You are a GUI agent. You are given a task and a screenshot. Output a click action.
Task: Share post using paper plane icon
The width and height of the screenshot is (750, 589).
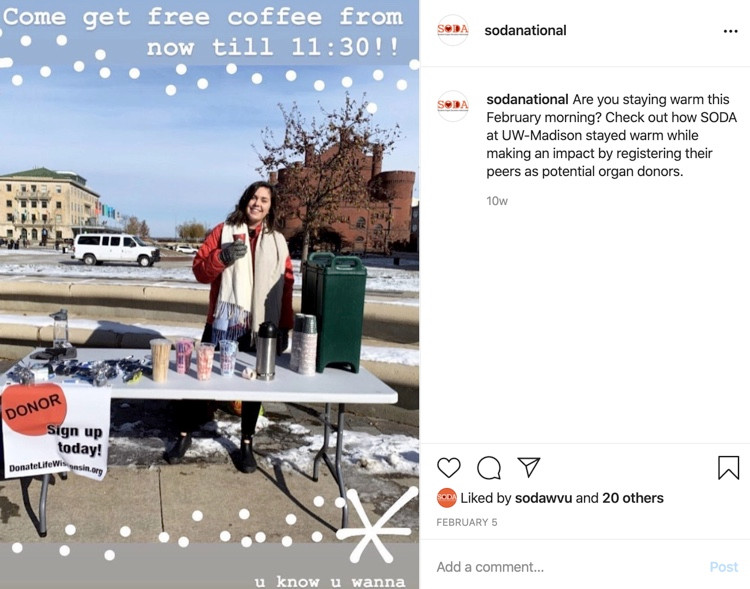pos(529,467)
